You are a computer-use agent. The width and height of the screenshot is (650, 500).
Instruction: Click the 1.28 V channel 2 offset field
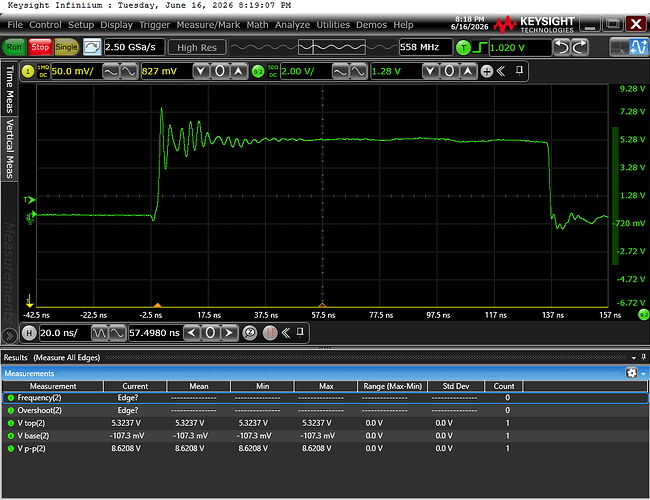(x=395, y=71)
